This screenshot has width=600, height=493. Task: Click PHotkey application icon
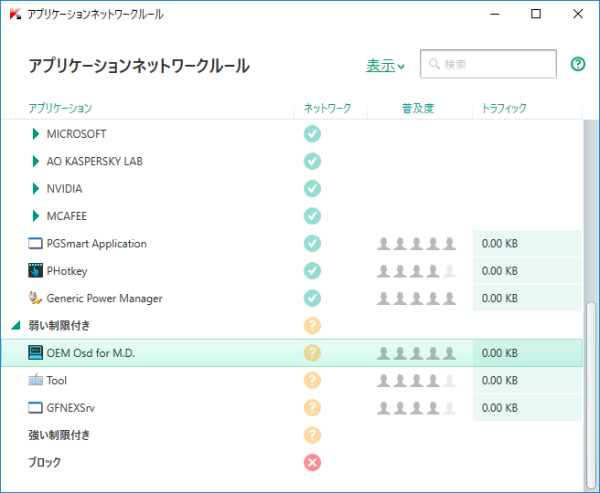point(35,270)
